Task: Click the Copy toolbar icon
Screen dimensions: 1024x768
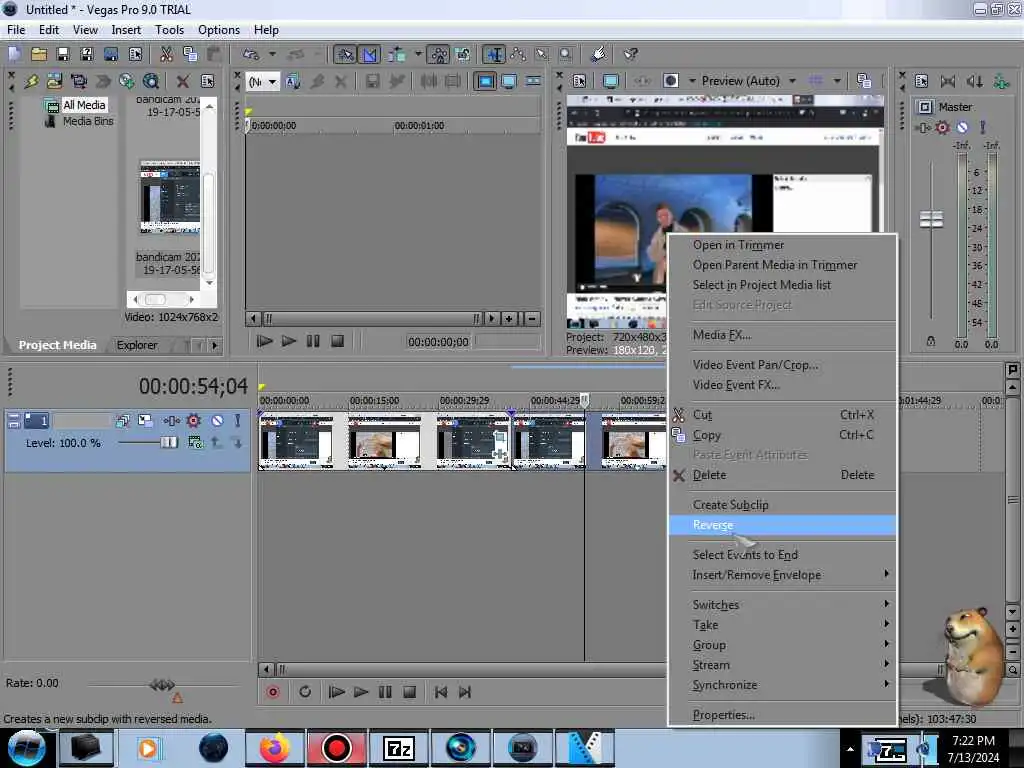Action: [x=190, y=54]
